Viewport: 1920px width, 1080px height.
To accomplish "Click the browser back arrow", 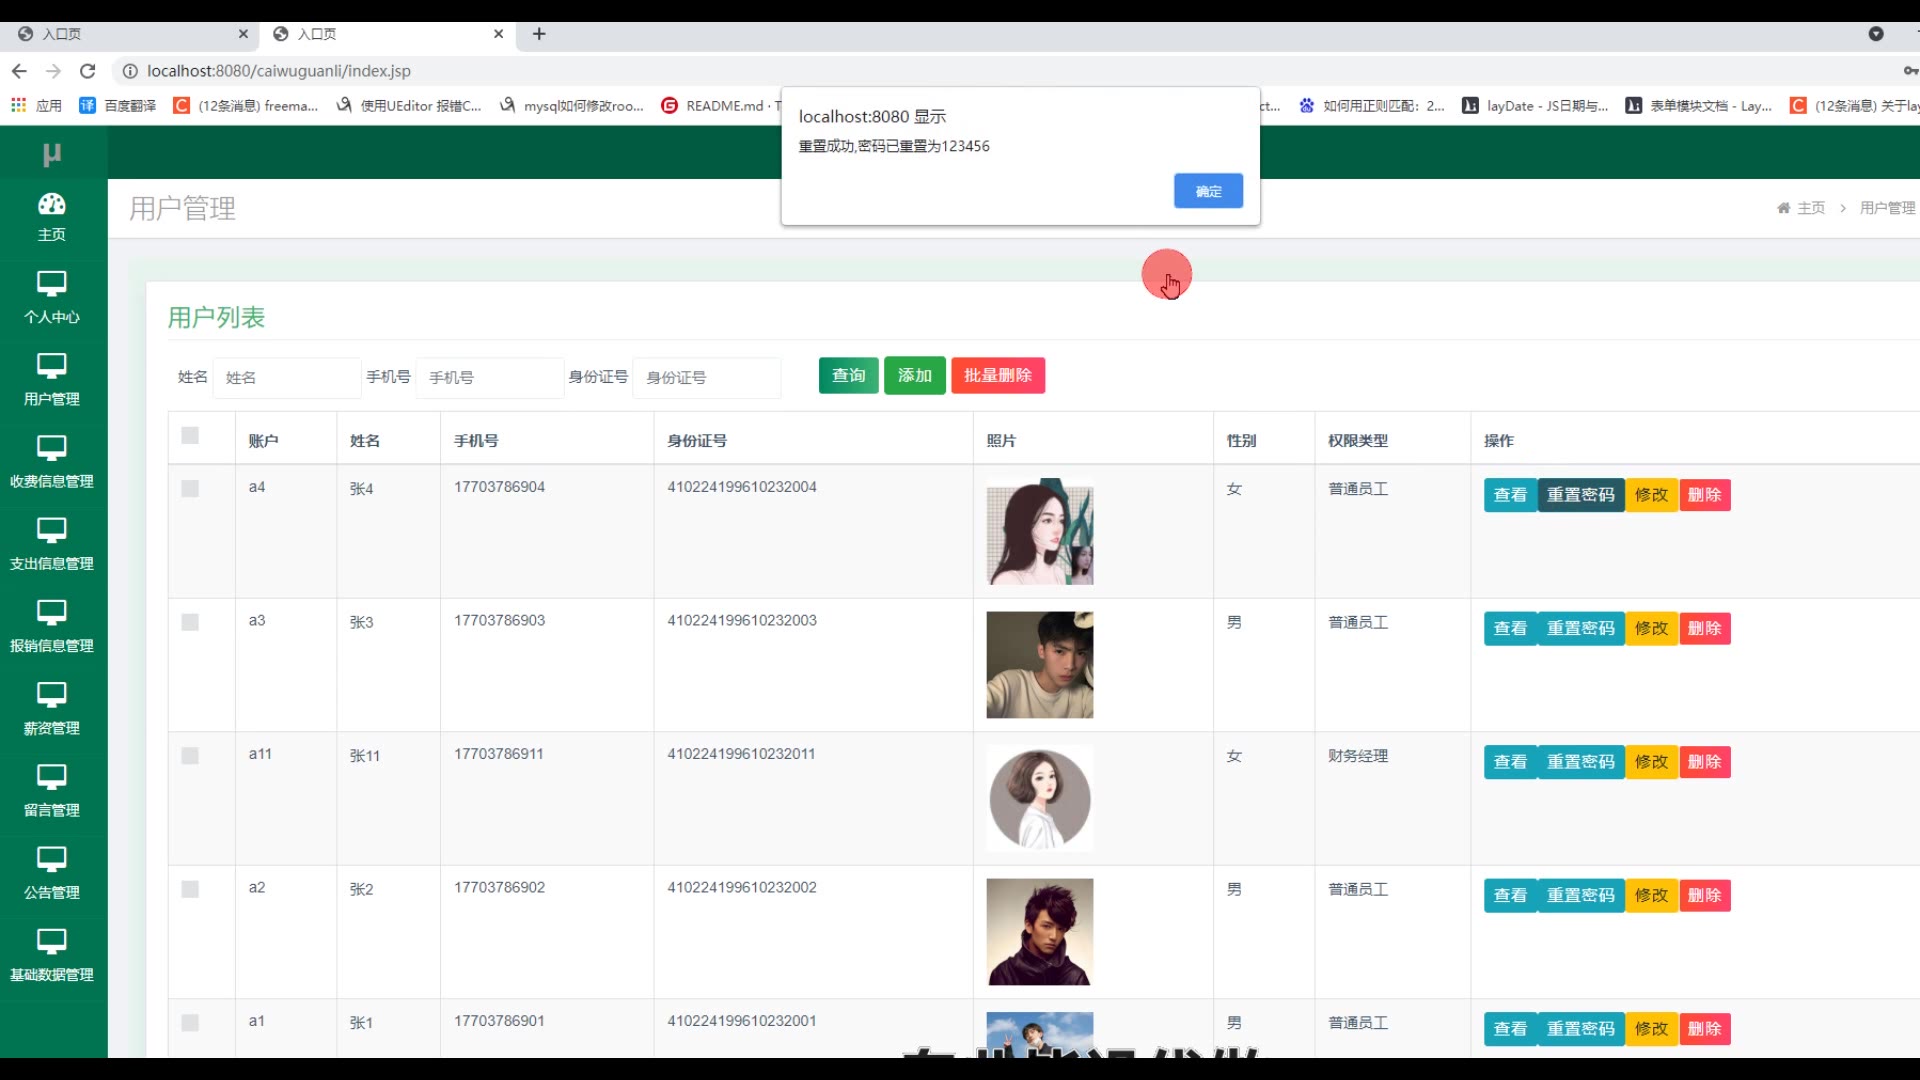I will tap(19, 71).
